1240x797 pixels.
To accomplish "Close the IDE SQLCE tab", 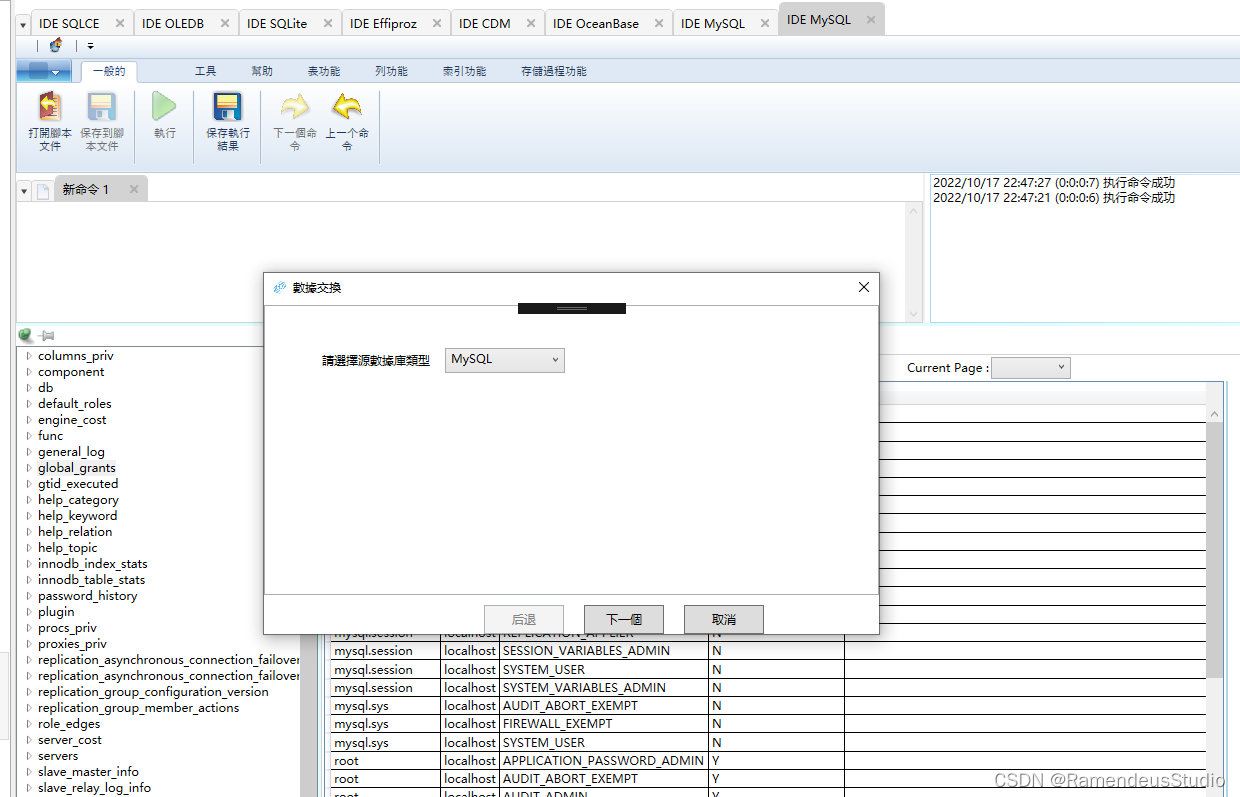I will 120,23.
